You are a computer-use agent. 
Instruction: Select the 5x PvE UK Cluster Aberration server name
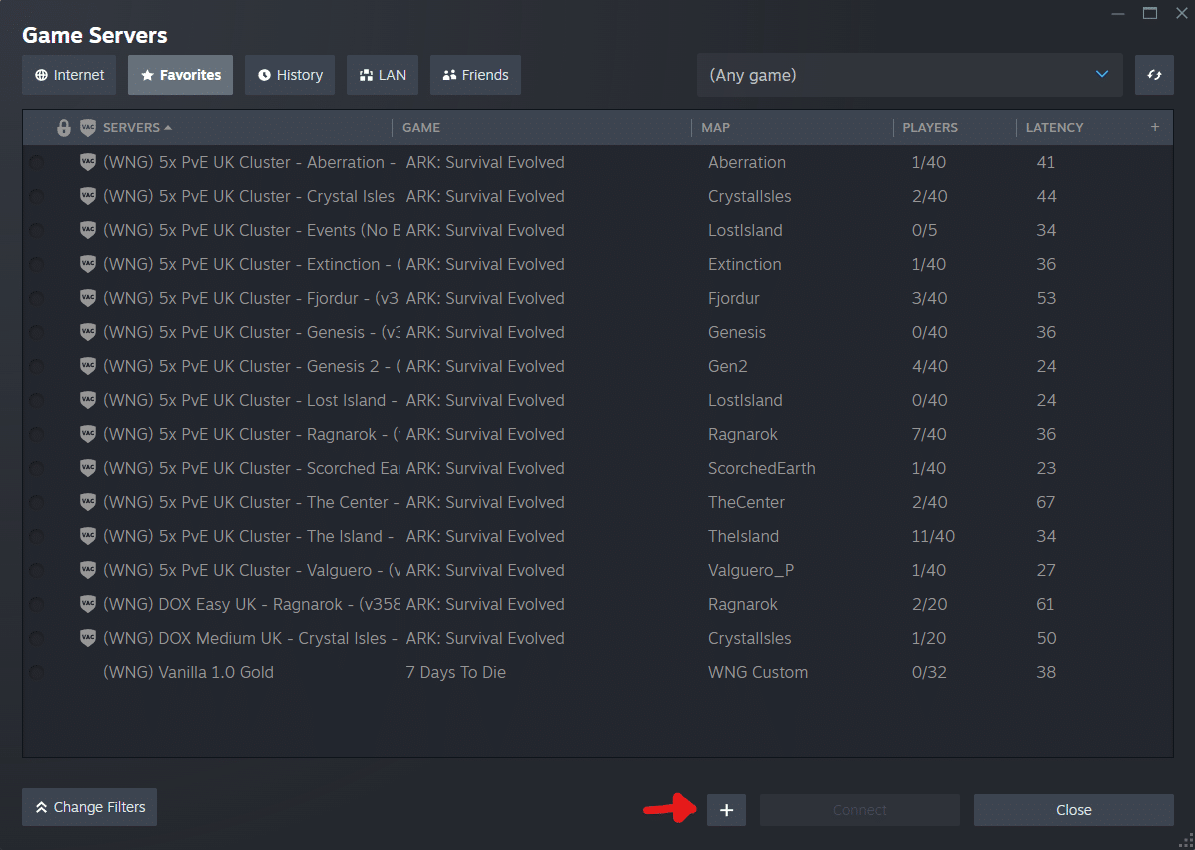pos(251,162)
